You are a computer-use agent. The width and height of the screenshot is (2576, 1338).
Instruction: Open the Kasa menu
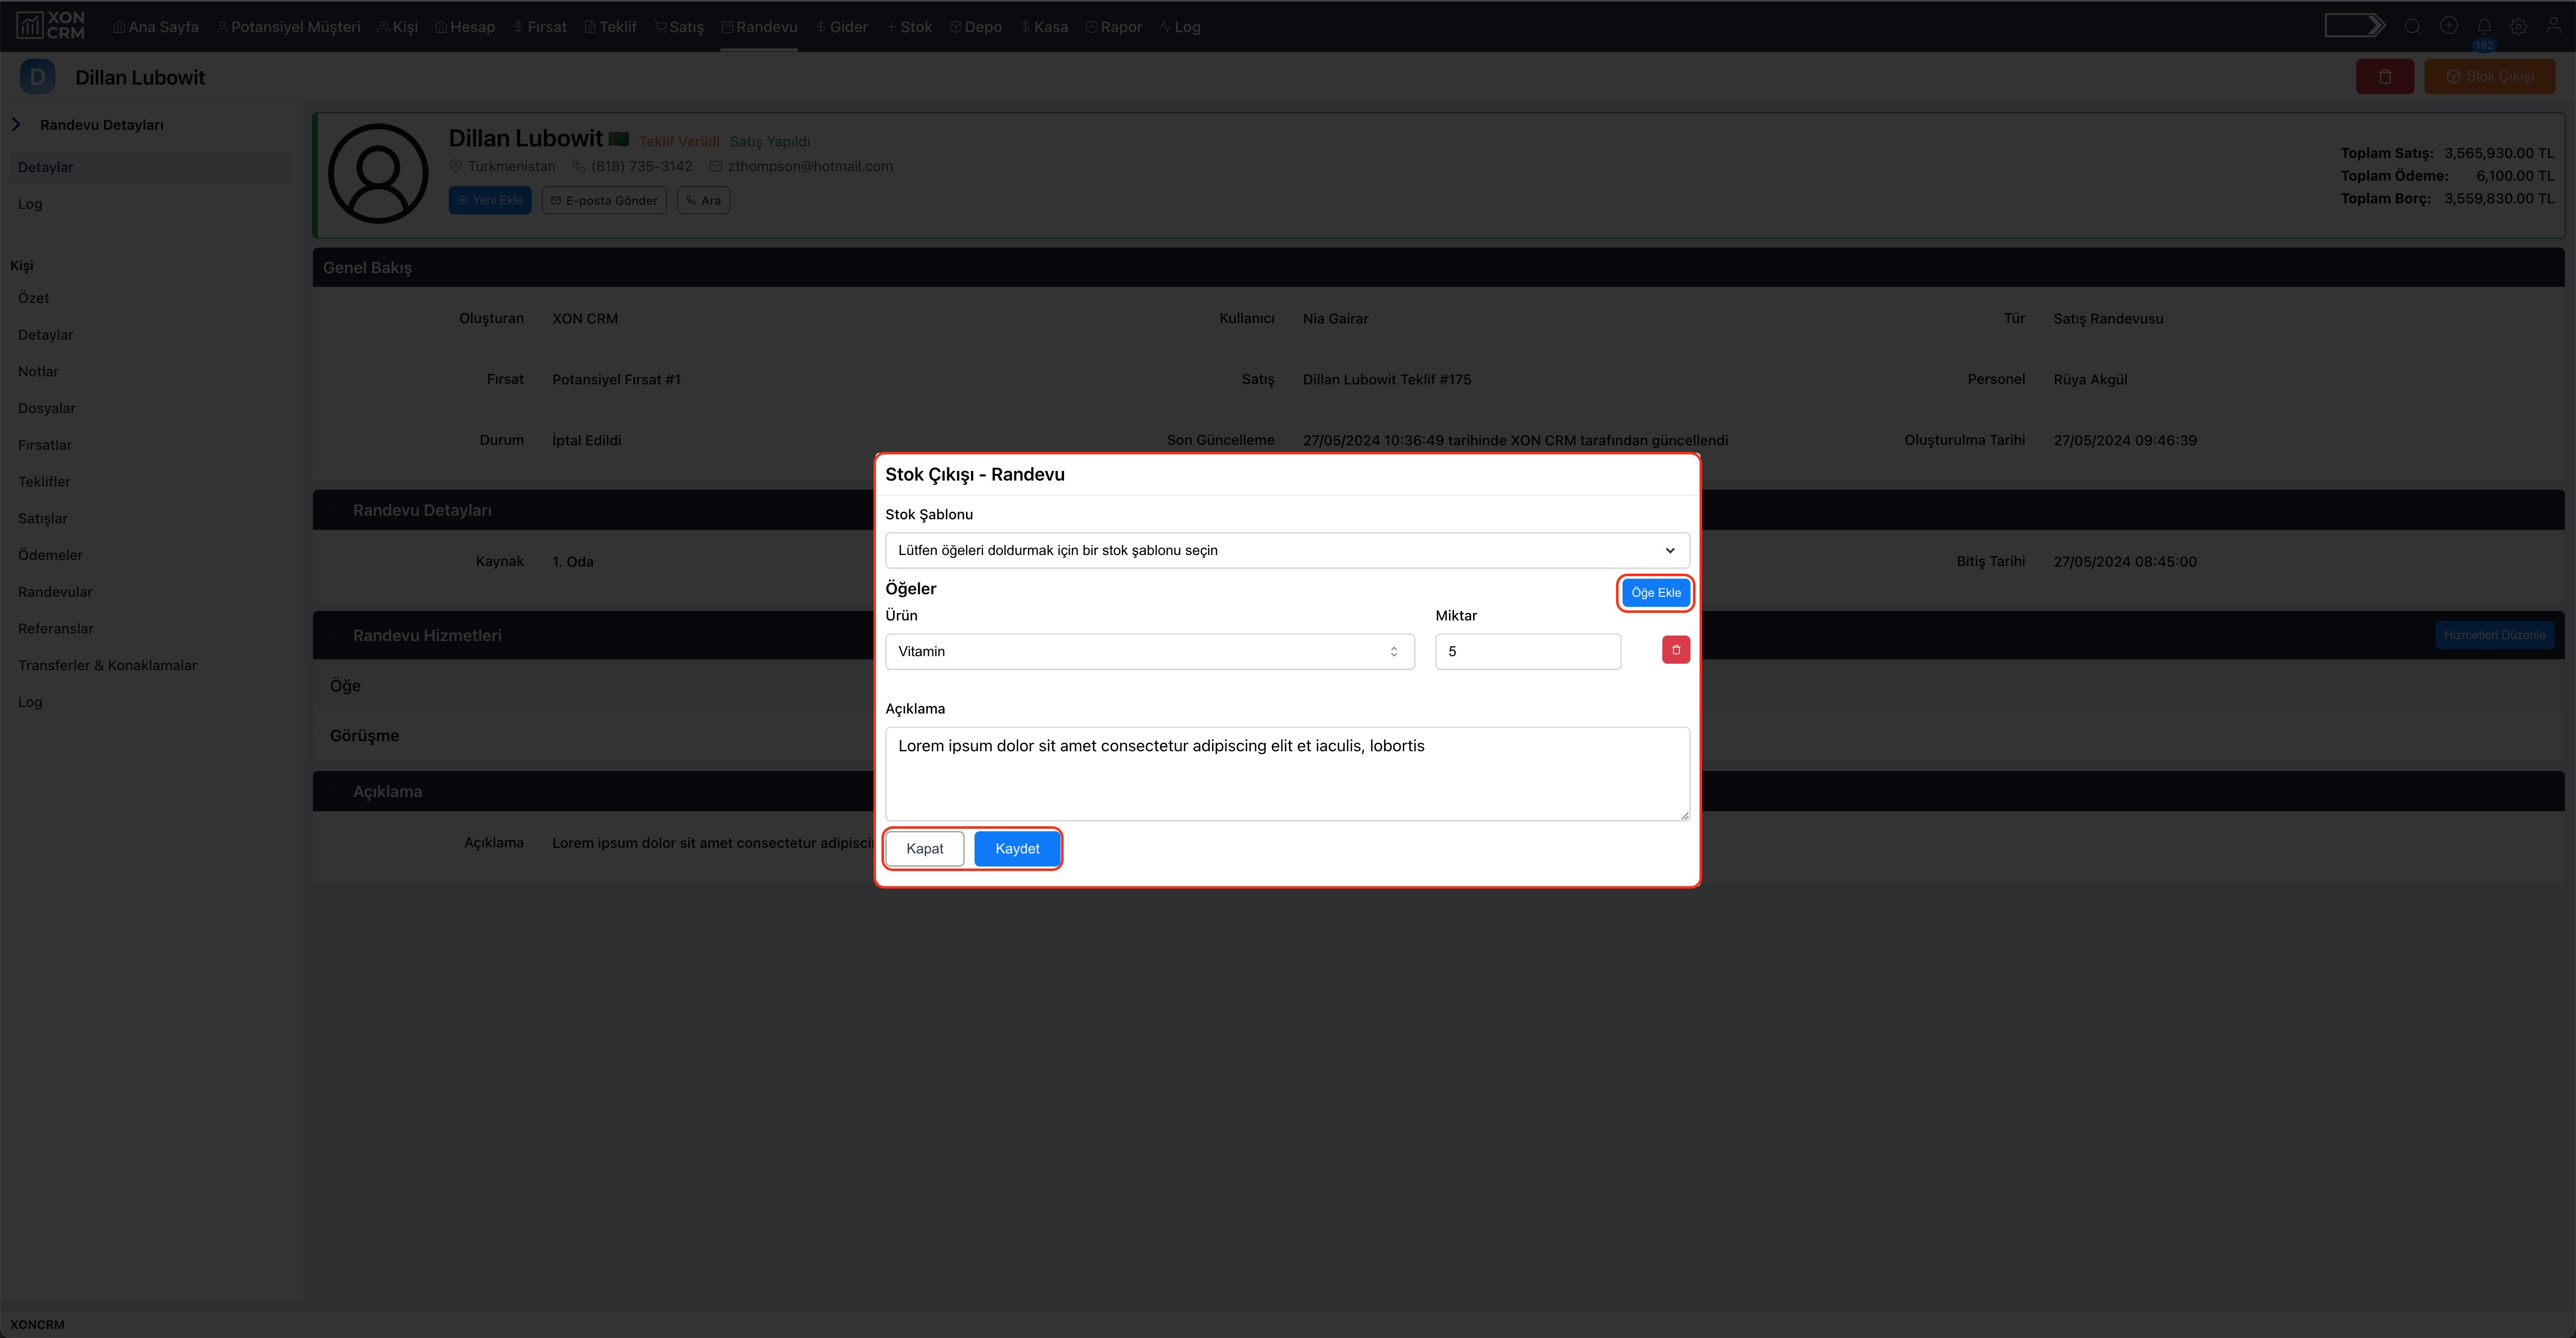[1043, 27]
